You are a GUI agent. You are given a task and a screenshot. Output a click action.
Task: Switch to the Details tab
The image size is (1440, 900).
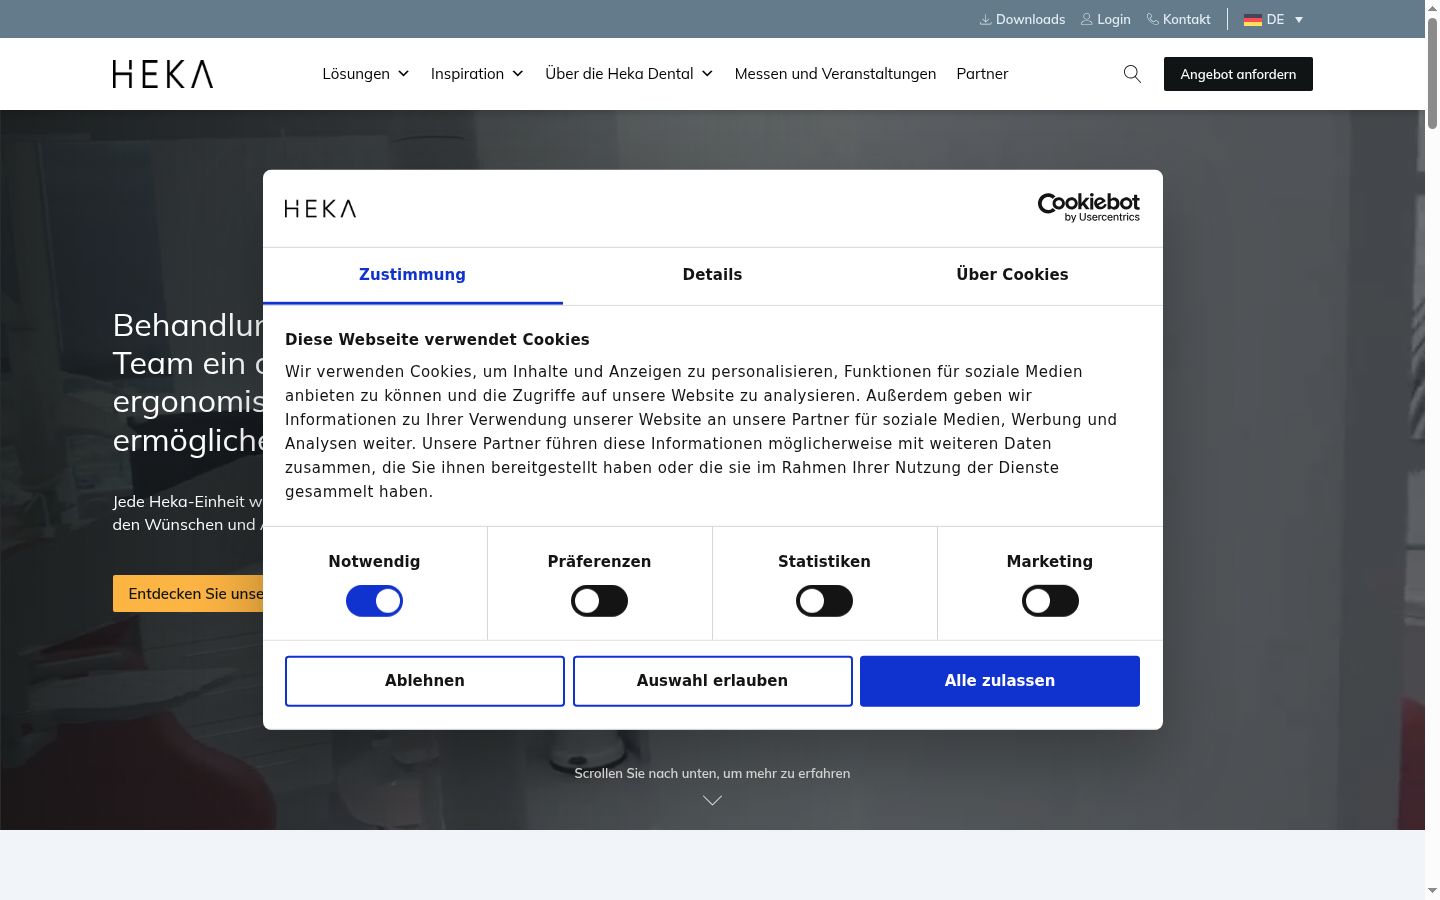pyautogui.click(x=712, y=275)
